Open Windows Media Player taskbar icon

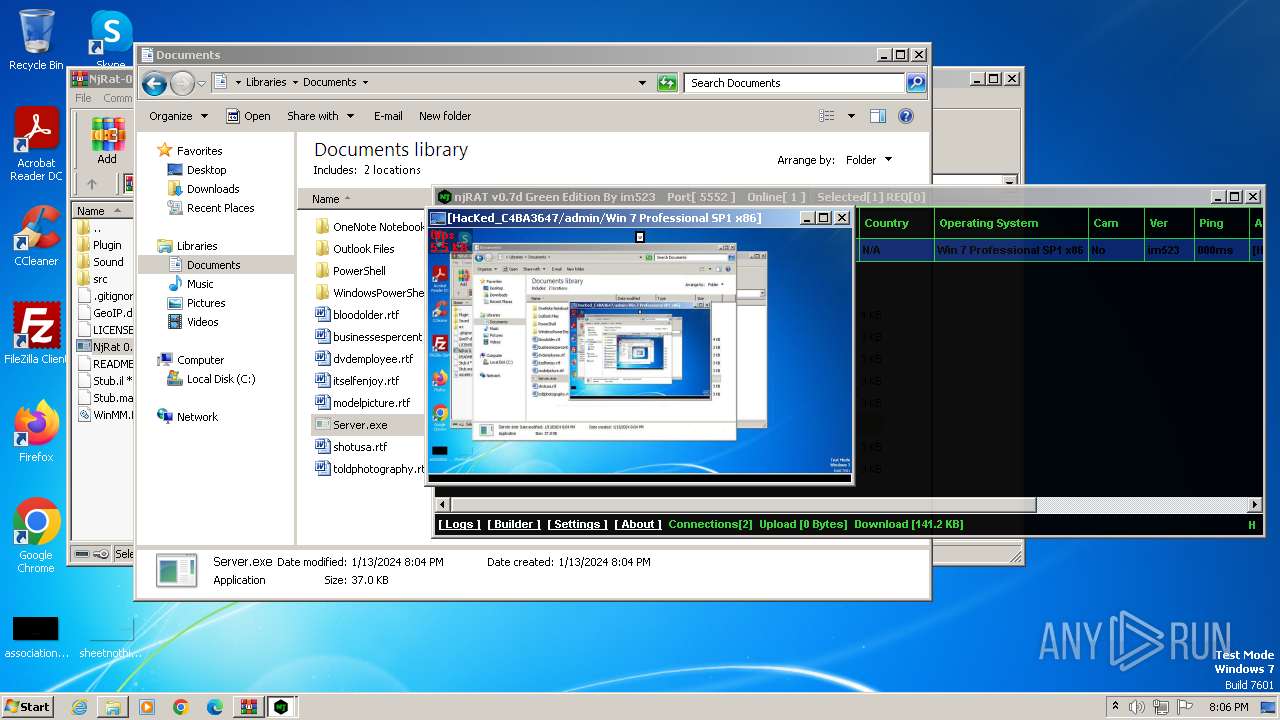tap(147, 707)
